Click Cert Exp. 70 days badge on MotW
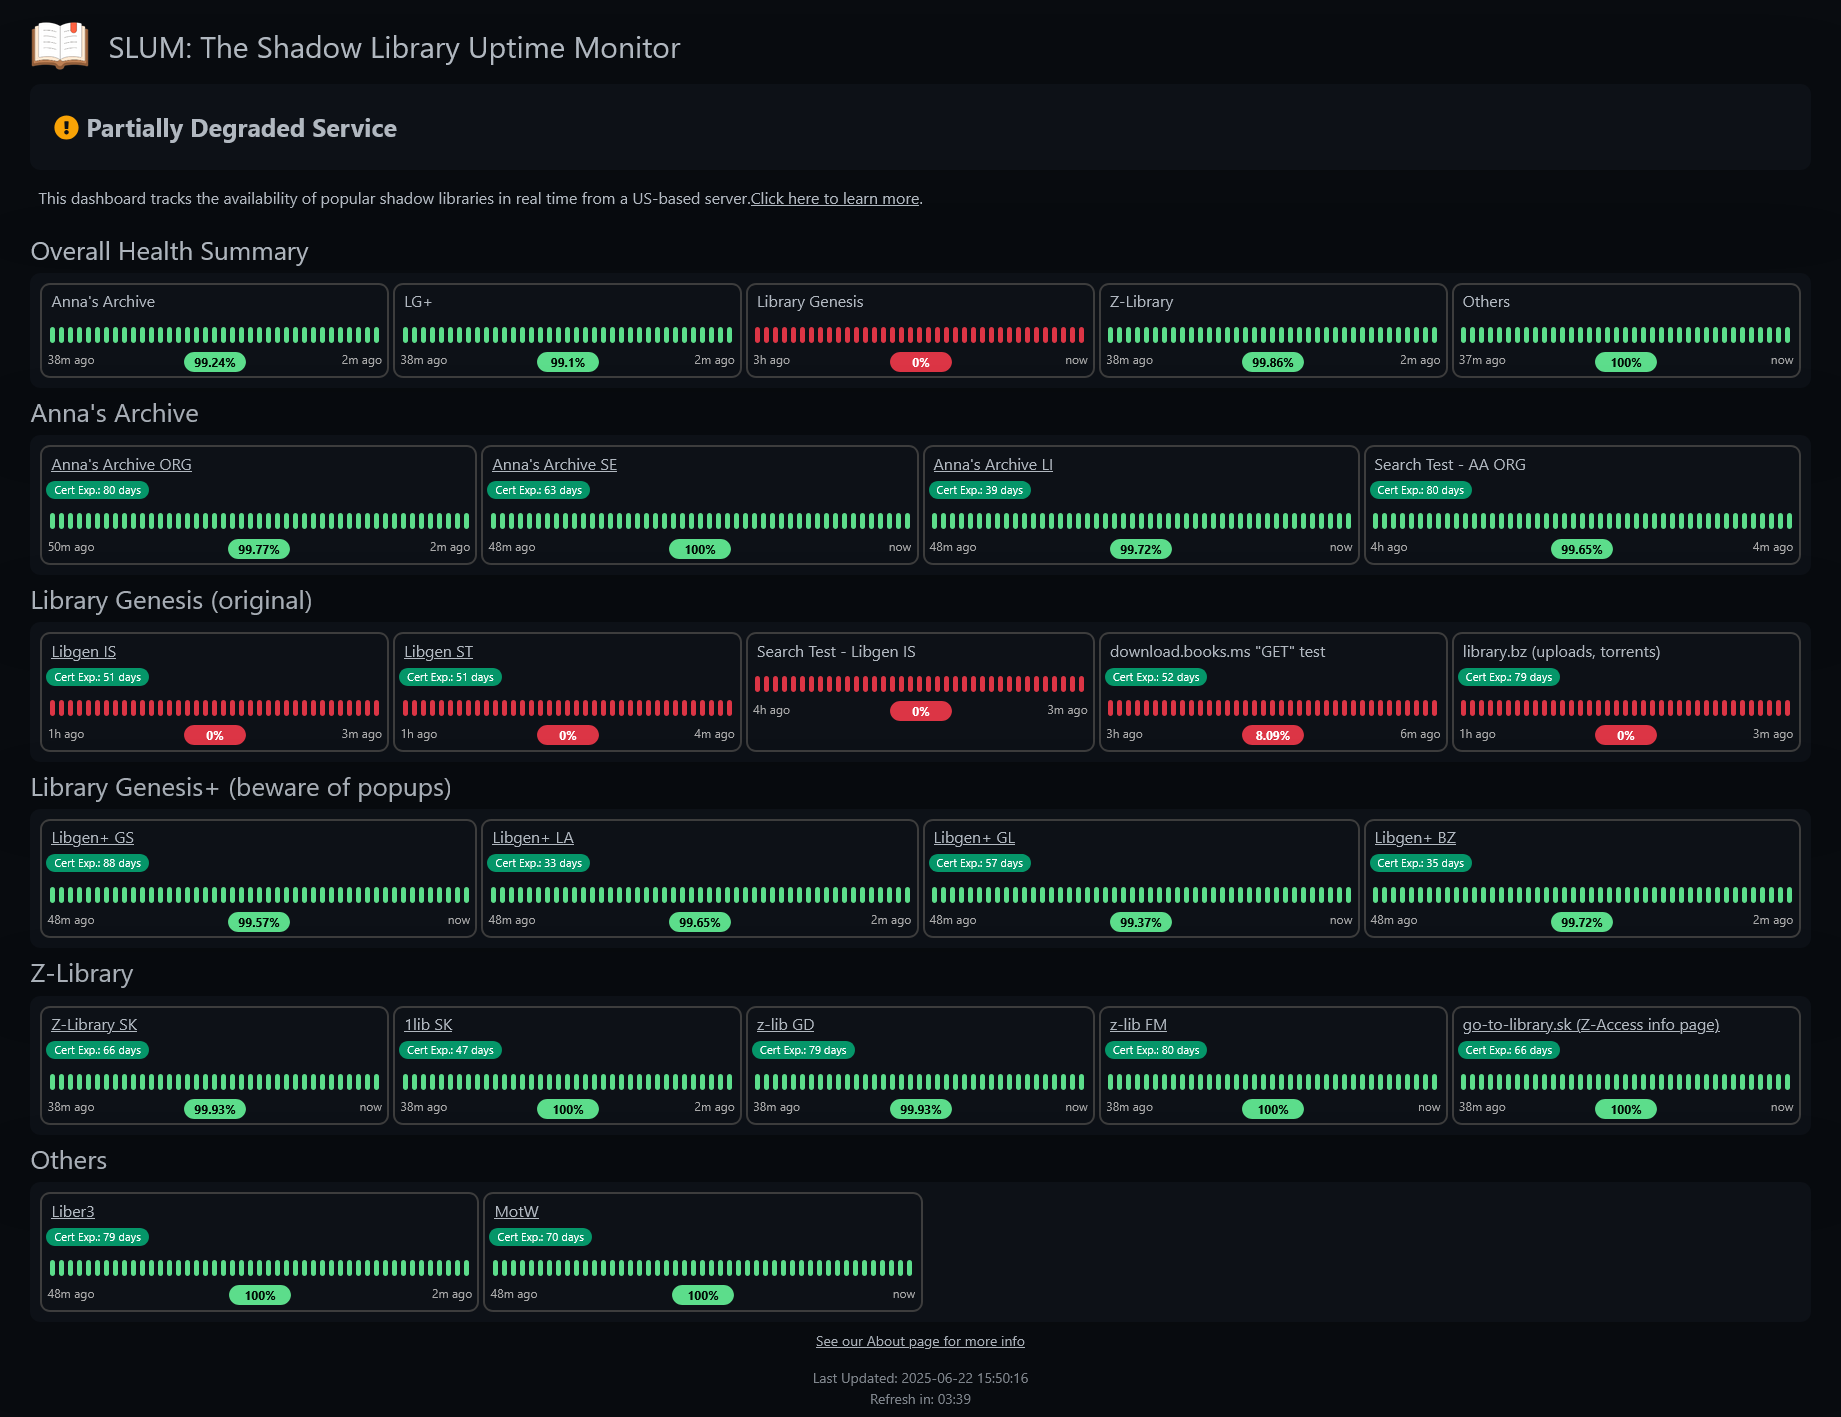Image resolution: width=1841 pixels, height=1417 pixels. [540, 1237]
